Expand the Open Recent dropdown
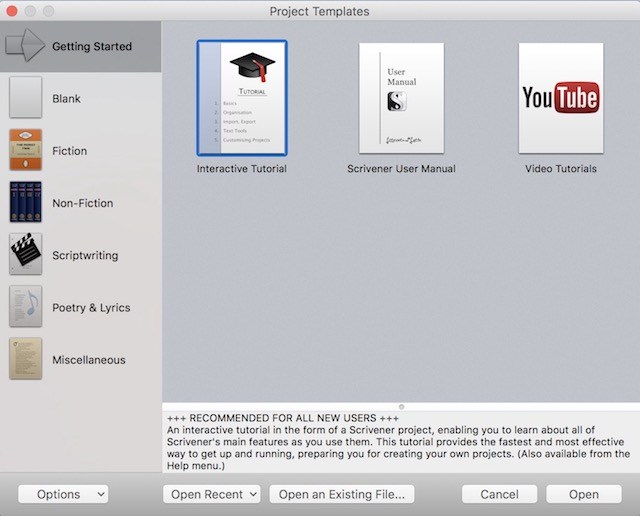Image resolution: width=640 pixels, height=516 pixels. 212,494
